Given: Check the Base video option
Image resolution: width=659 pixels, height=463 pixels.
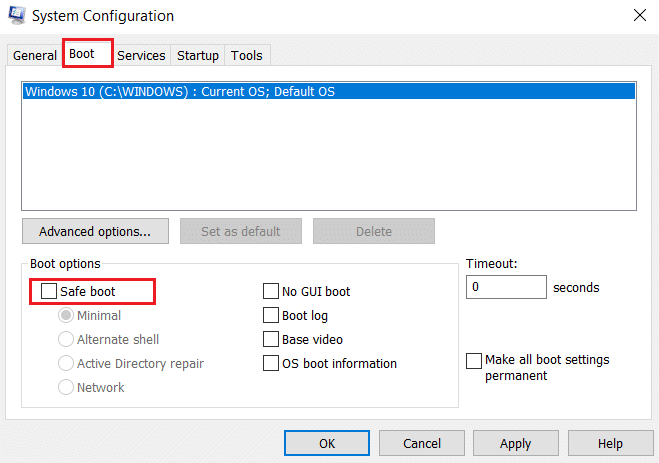Looking at the screenshot, I should point(271,339).
